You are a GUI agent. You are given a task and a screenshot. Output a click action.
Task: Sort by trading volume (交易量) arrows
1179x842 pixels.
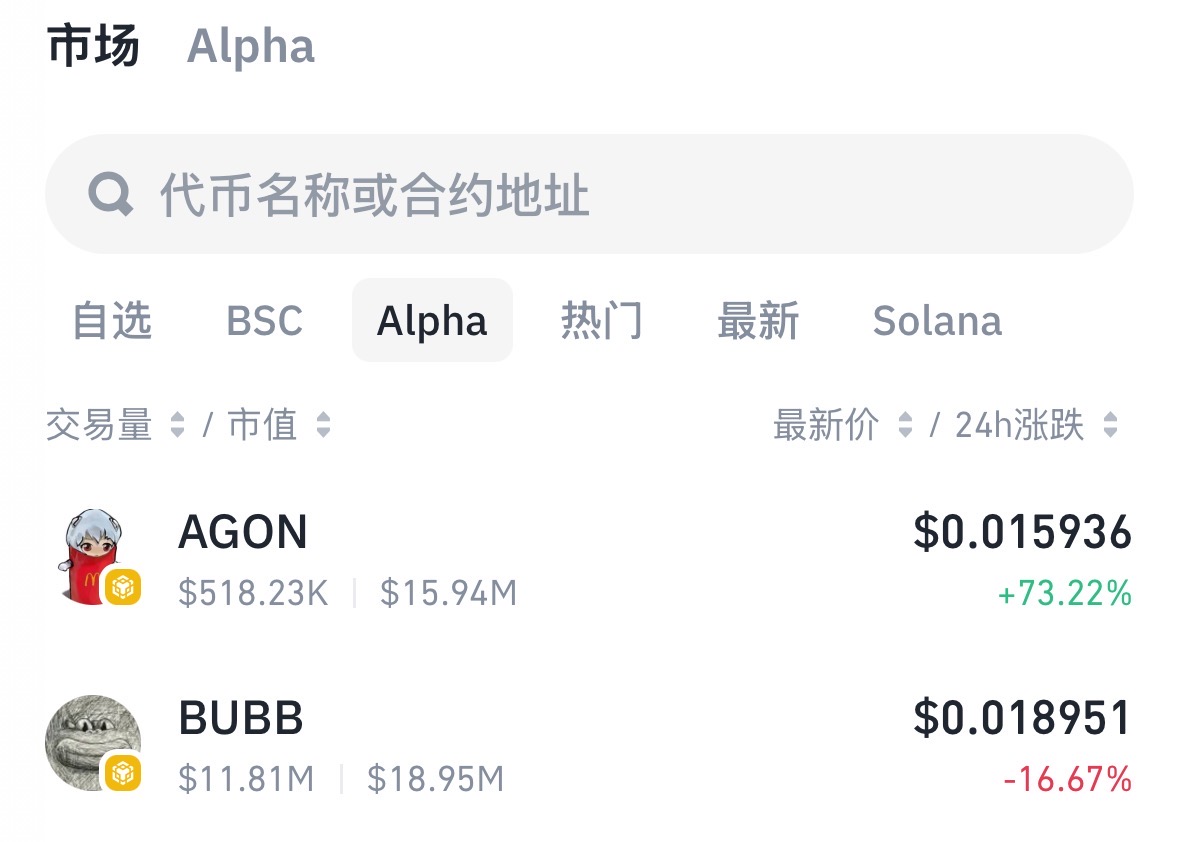click(177, 425)
